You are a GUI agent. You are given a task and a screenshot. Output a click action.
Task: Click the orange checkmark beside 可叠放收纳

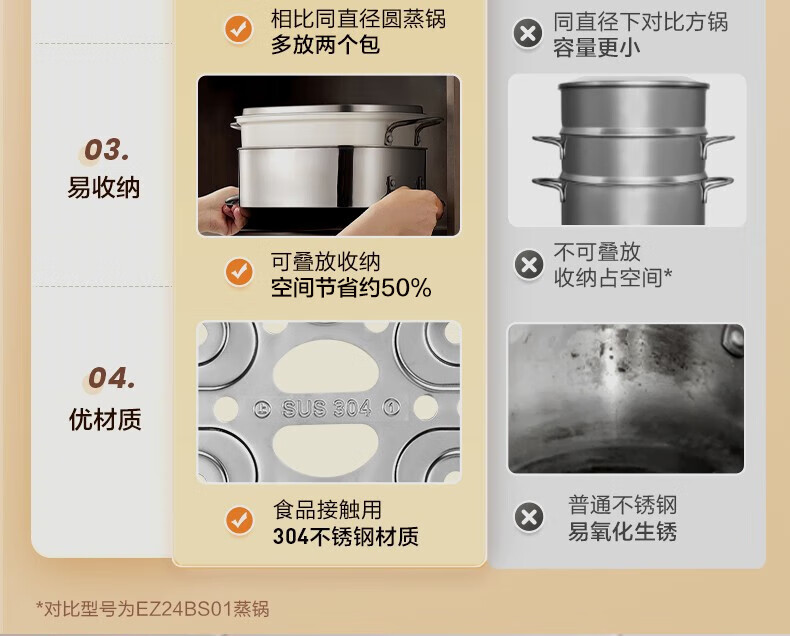tap(239, 272)
